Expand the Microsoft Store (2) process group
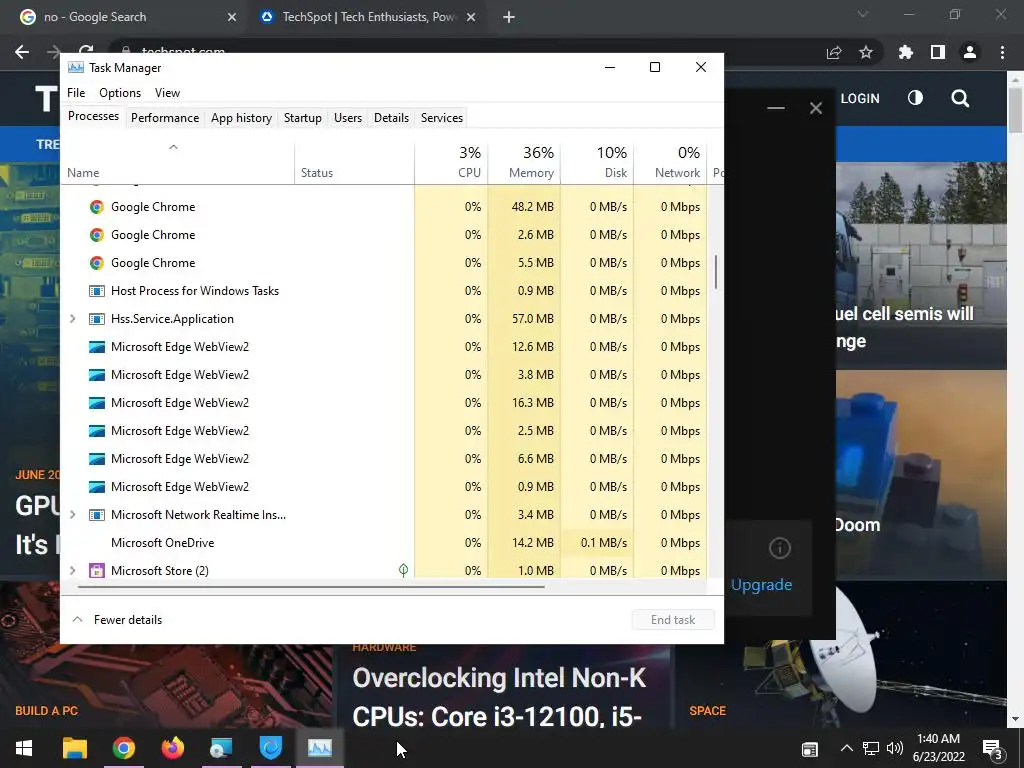 pyautogui.click(x=72, y=571)
